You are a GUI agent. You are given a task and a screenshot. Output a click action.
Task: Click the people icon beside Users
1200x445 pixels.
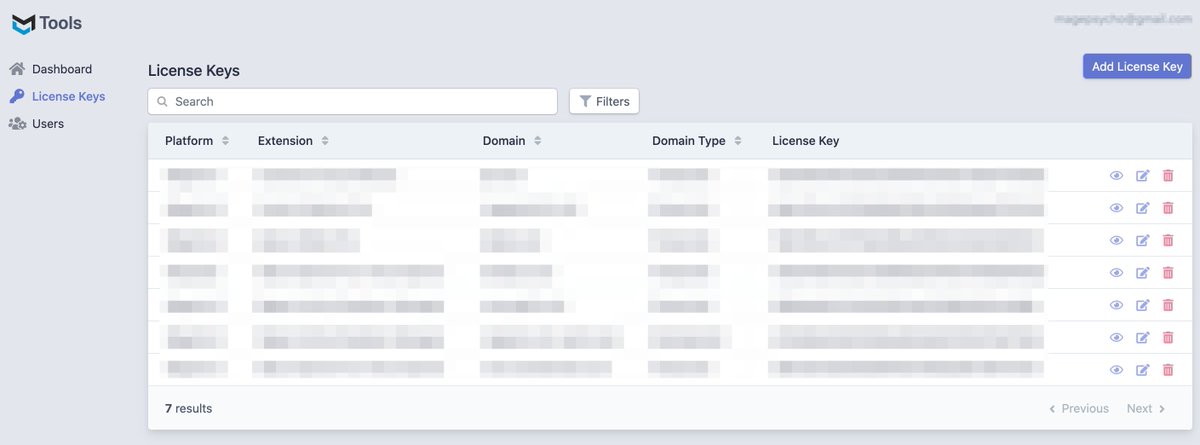(x=17, y=124)
